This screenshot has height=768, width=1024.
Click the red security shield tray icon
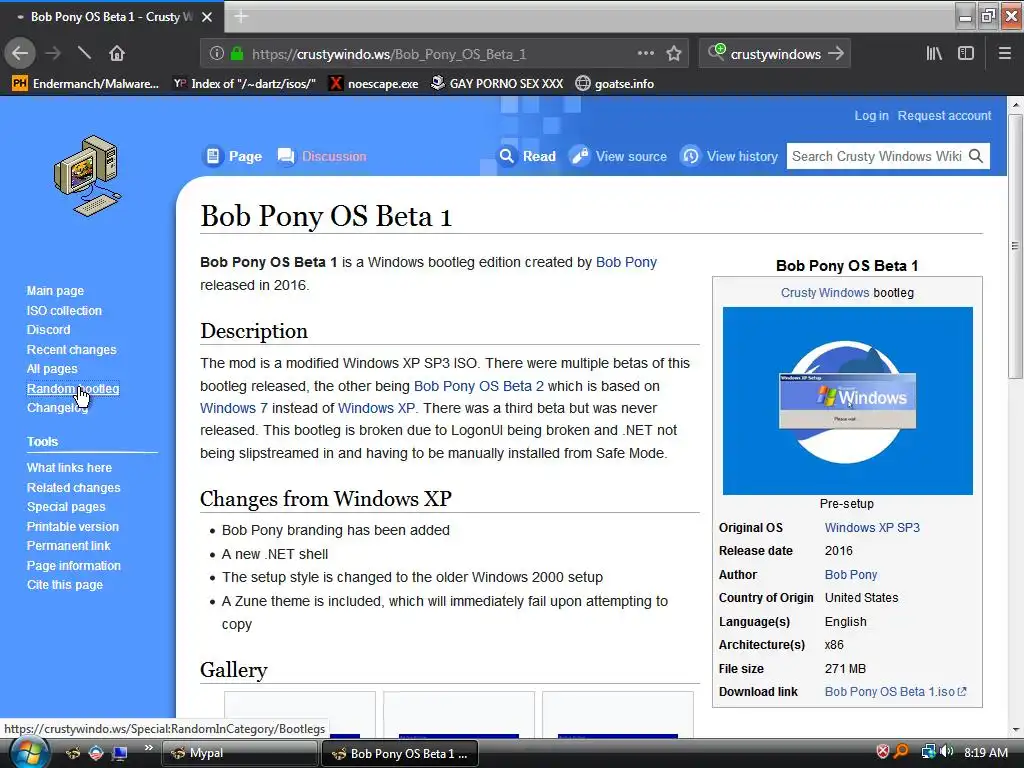click(882, 752)
